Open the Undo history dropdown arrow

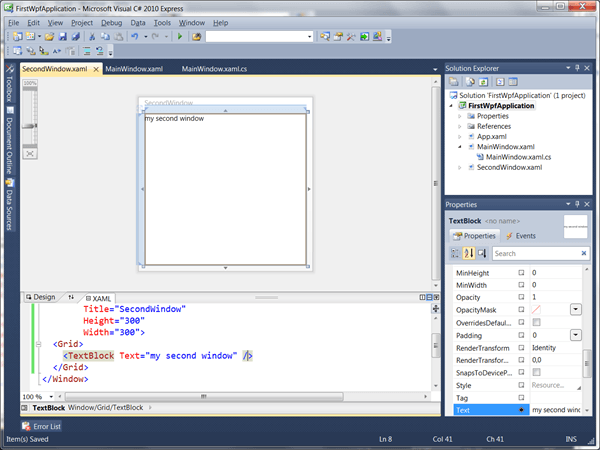click(146, 37)
